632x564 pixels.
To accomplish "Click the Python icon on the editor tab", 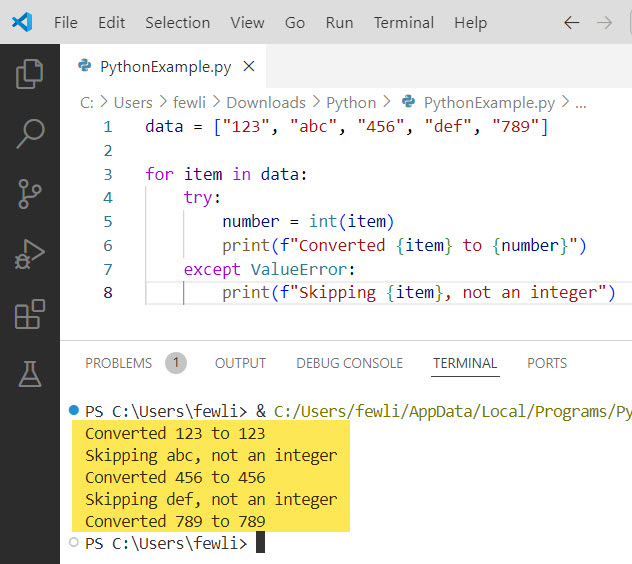I will (85, 65).
